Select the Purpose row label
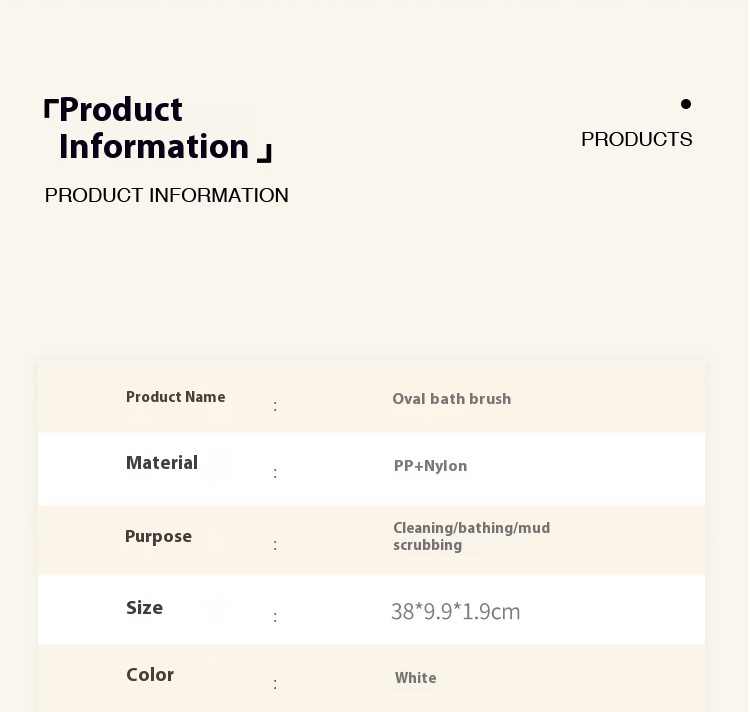The width and height of the screenshot is (750, 712). tap(158, 537)
